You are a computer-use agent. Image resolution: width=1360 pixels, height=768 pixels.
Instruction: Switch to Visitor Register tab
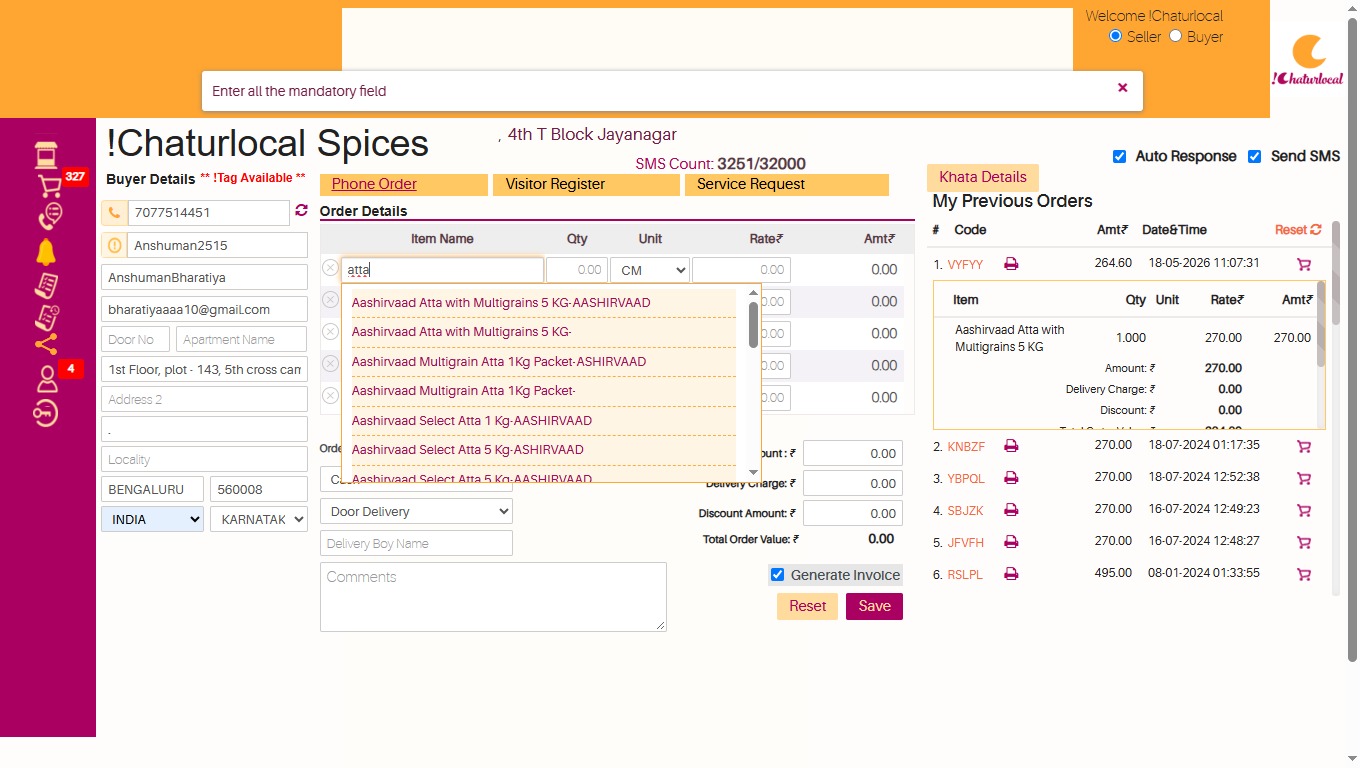coord(586,184)
